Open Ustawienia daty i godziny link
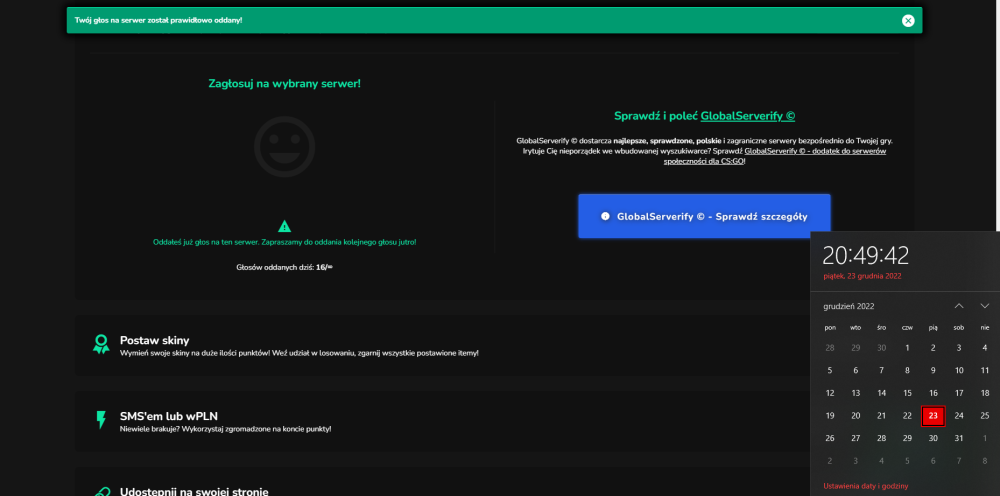The image size is (1000, 496). tap(865, 486)
